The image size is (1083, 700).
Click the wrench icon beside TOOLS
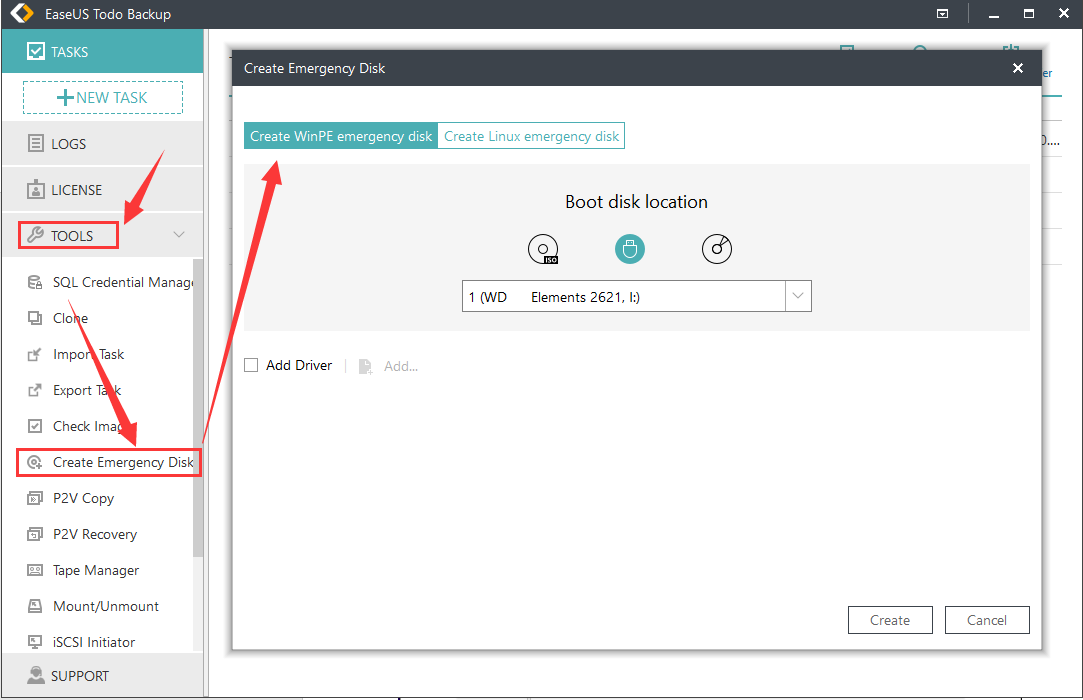35,235
